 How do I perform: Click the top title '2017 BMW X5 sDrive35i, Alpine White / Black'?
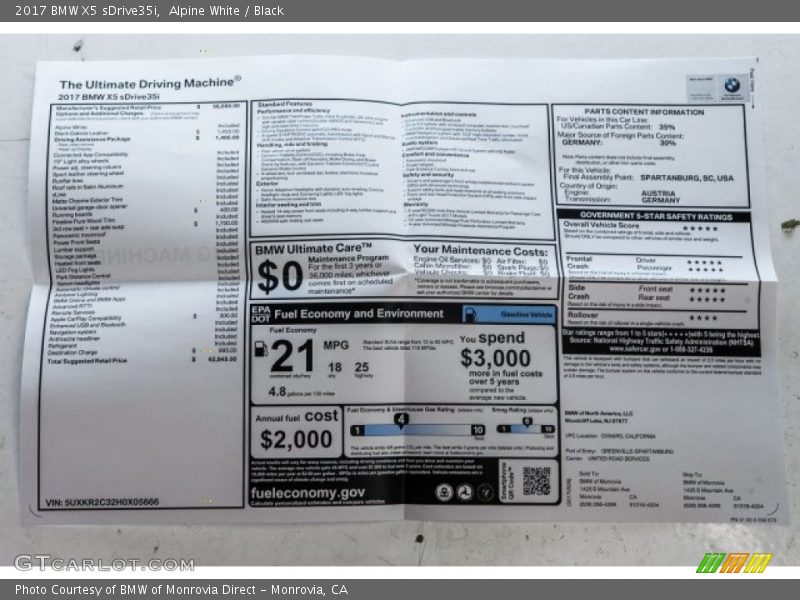(x=149, y=11)
